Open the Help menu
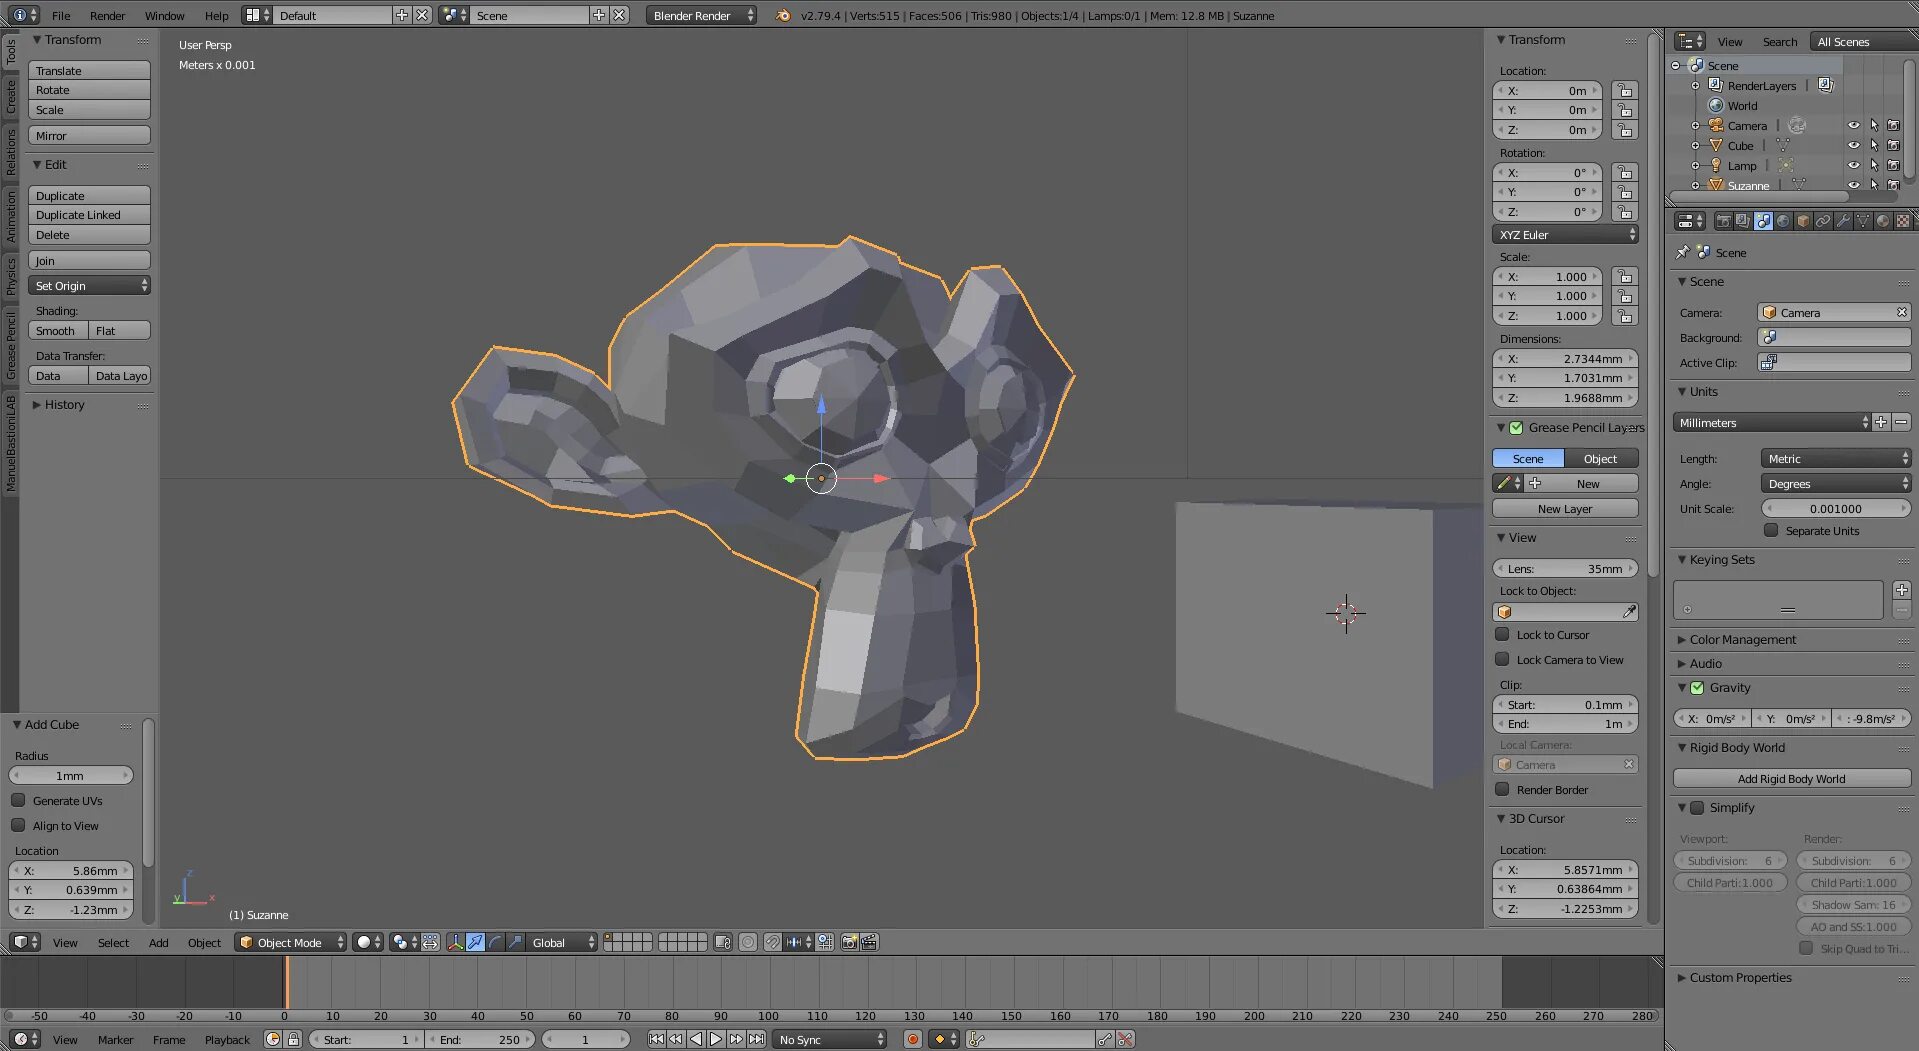This screenshot has height=1051, width=1919. pyautogui.click(x=216, y=15)
